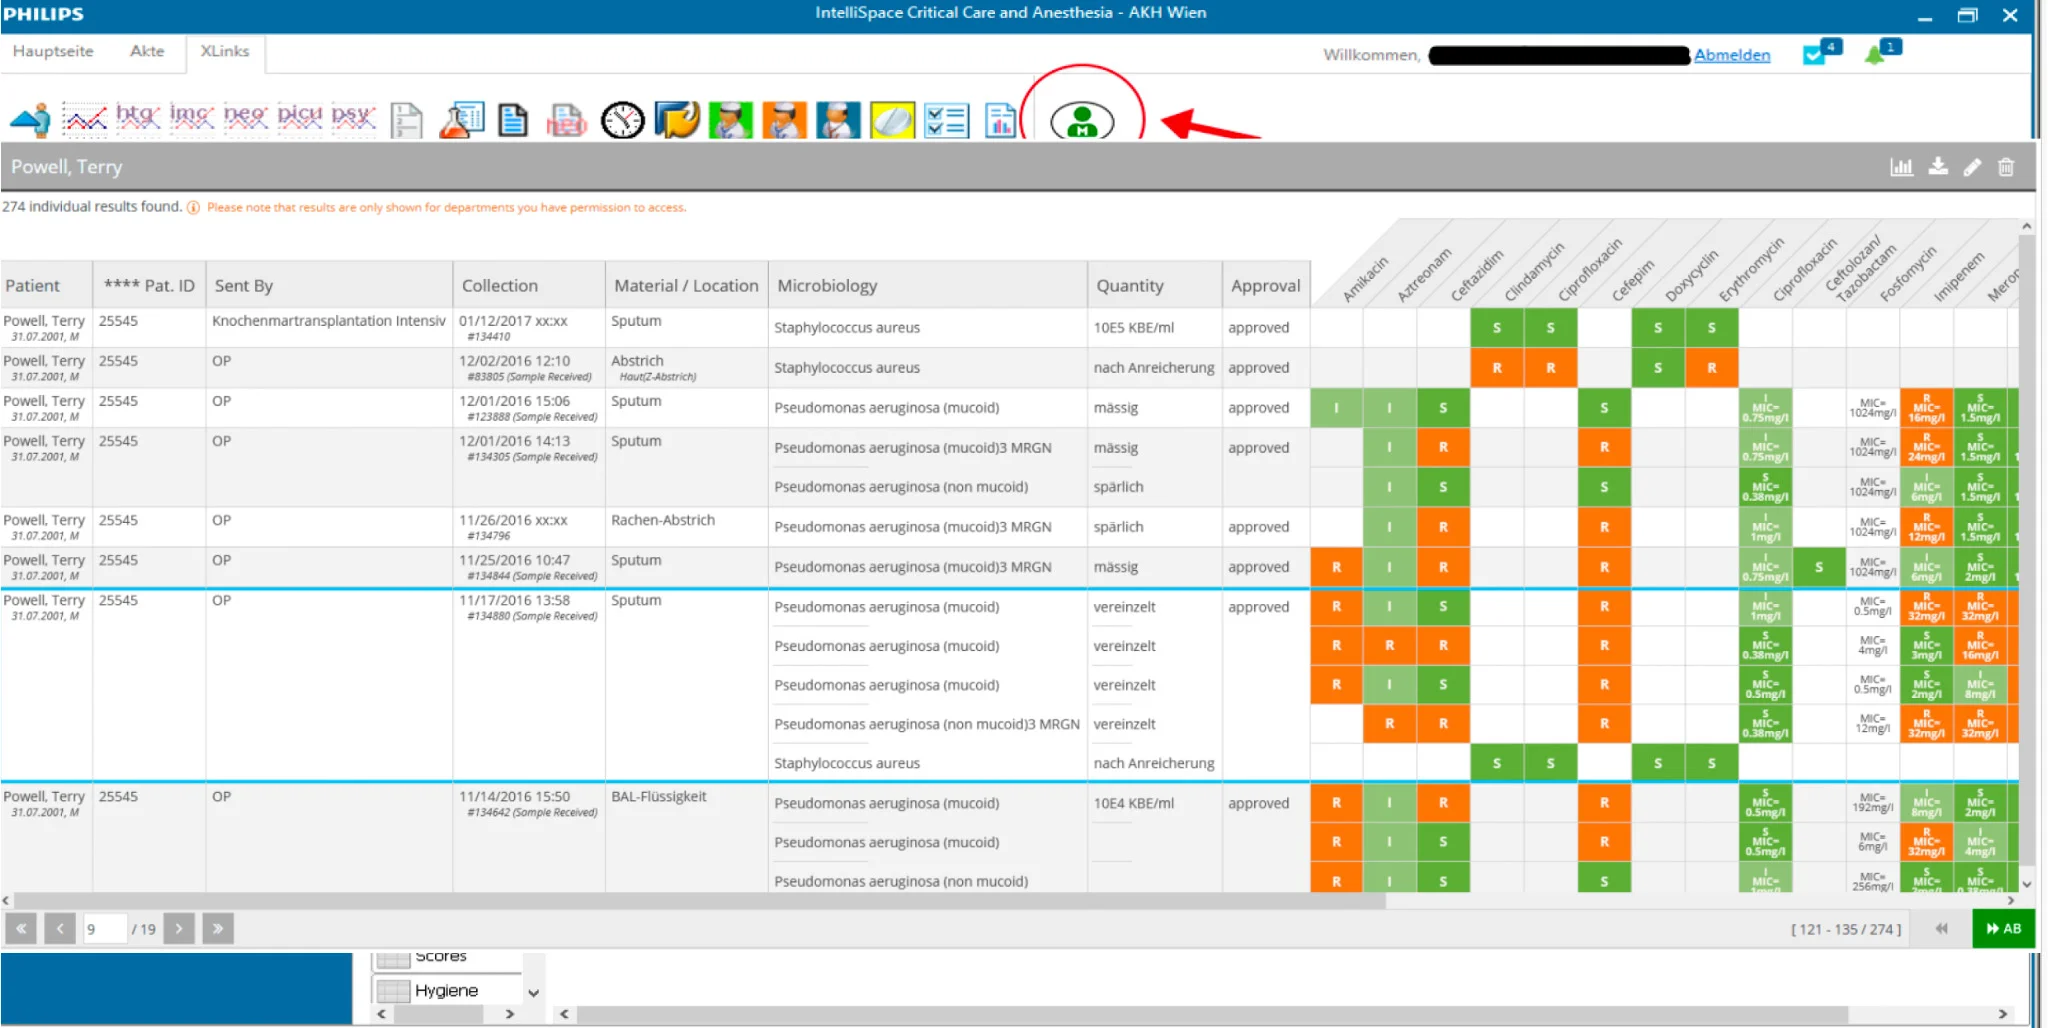Viewport: 2048px width, 1028px height.
Task: Click the info icon beside results found
Action: pos(193,208)
